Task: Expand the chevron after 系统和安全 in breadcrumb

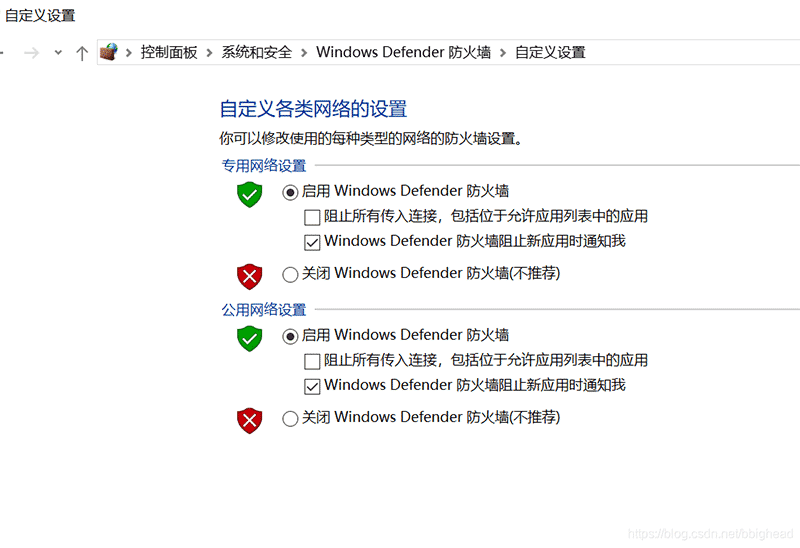Action: (x=304, y=53)
